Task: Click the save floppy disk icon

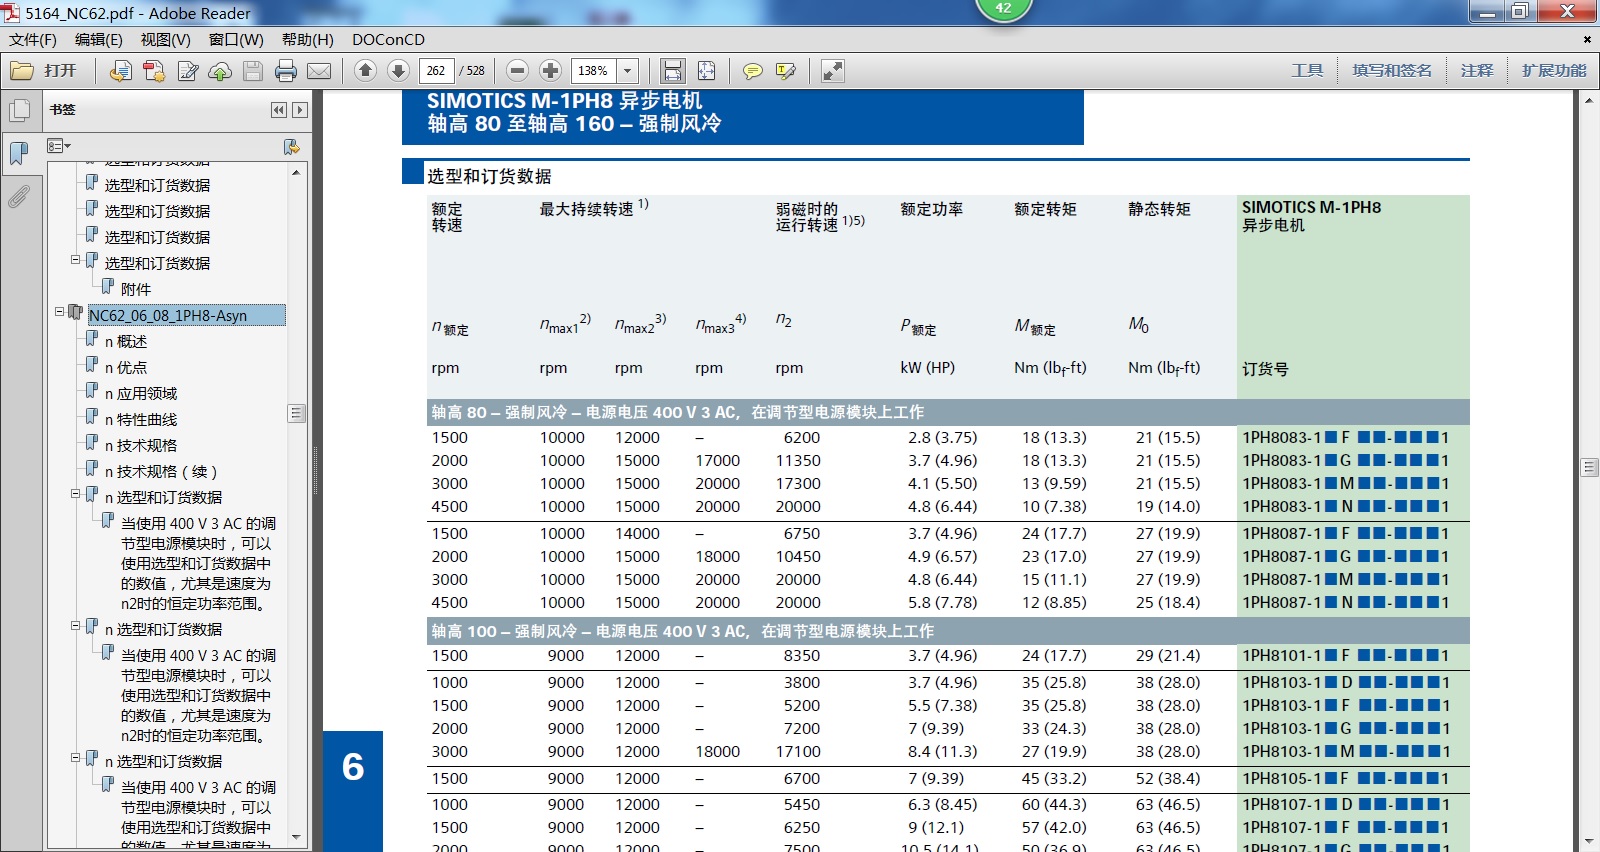Action: coord(253,71)
